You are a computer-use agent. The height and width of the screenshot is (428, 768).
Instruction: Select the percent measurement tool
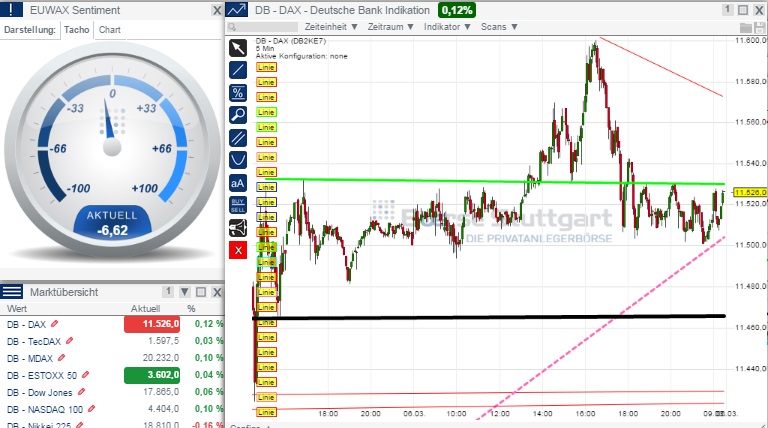tap(238, 93)
